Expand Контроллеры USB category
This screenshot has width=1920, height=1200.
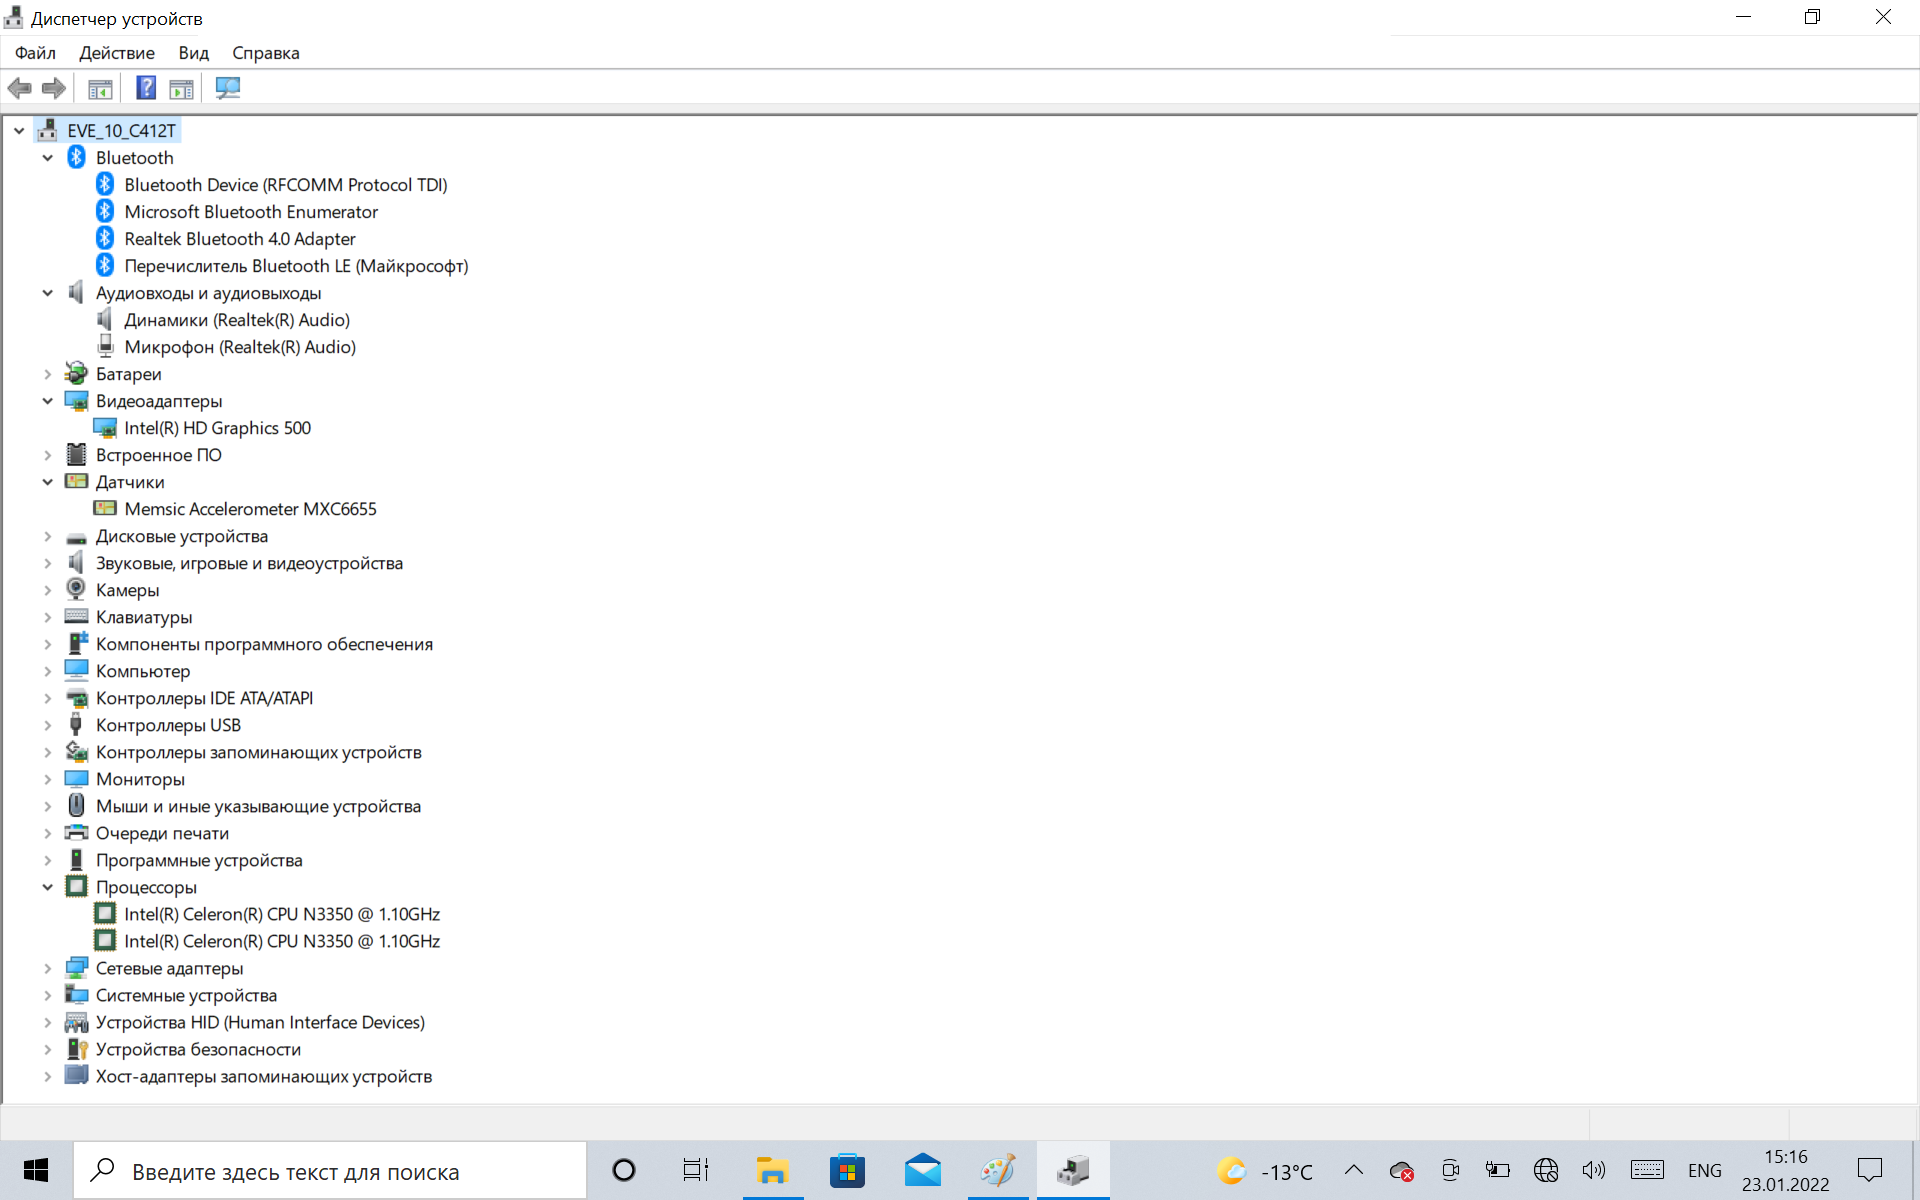pyautogui.click(x=47, y=725)
